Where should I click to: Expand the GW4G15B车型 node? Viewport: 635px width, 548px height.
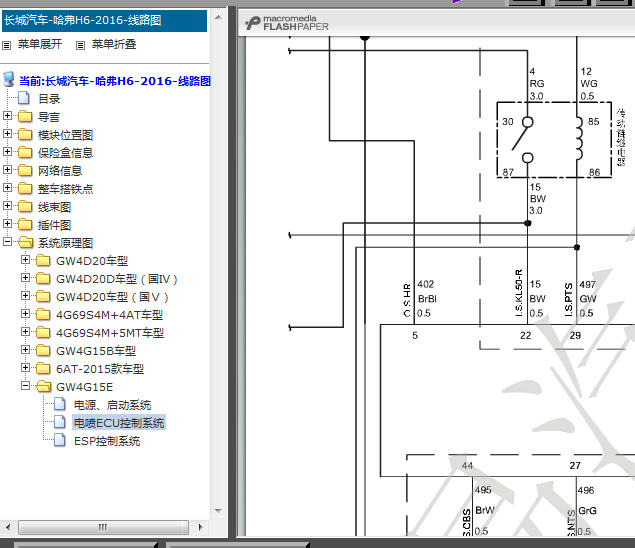25,350
